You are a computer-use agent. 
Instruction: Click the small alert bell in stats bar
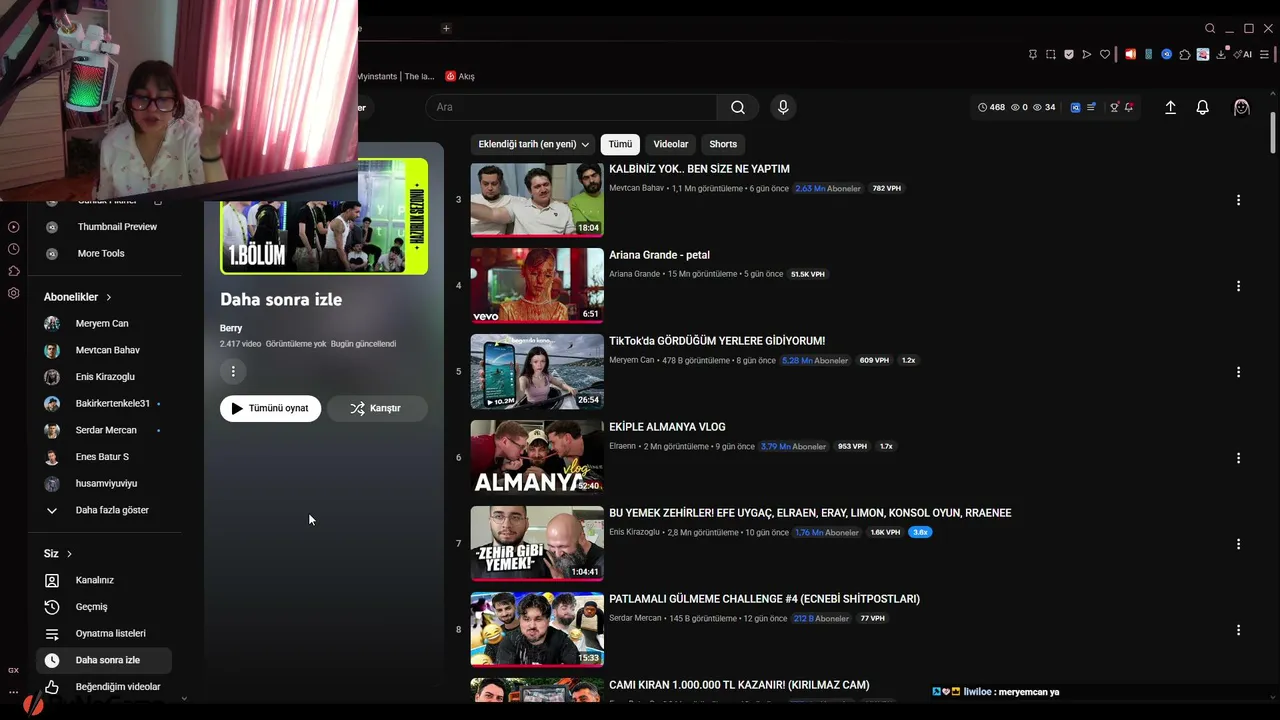click(x=1129, y=107)
